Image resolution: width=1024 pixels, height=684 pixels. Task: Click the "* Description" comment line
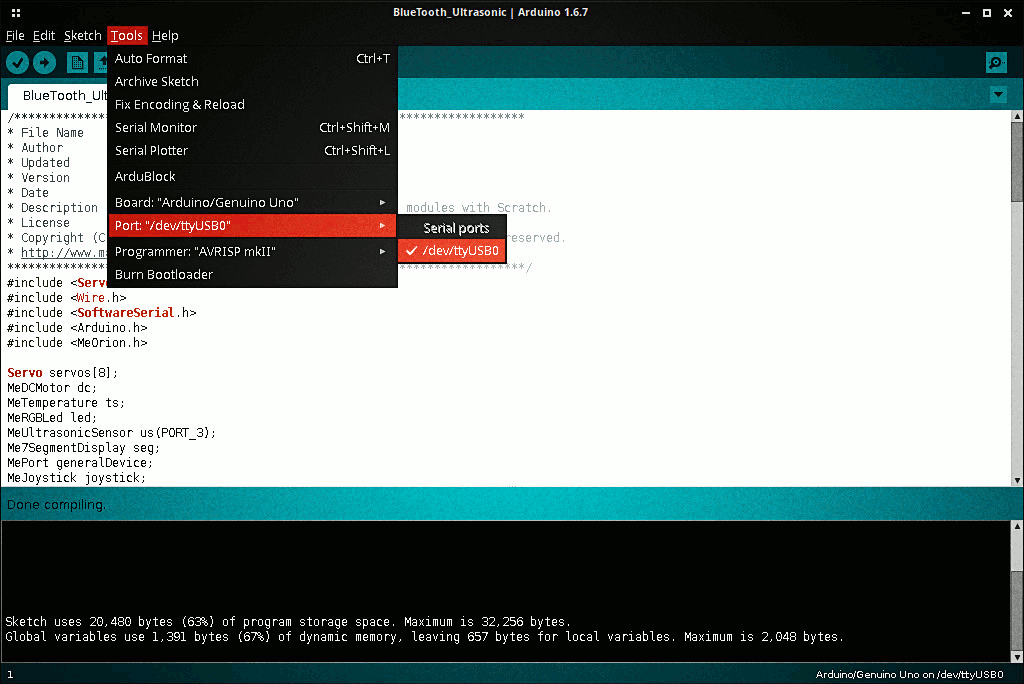coord(52,208)
